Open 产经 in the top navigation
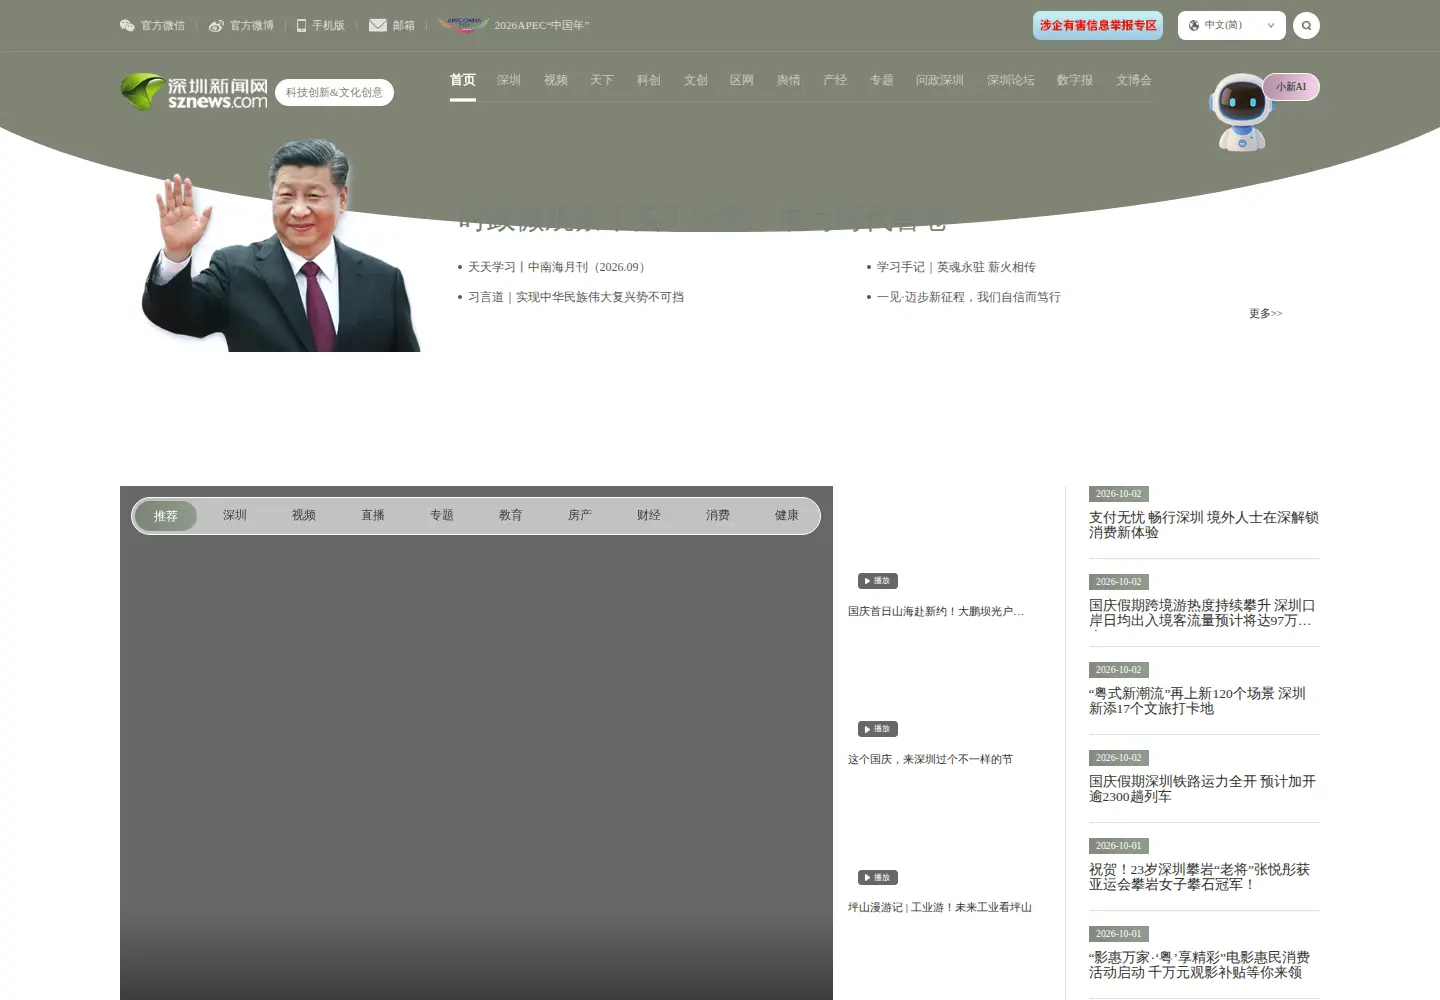This screenshot has width=1440, height=1000. (835, 80)
